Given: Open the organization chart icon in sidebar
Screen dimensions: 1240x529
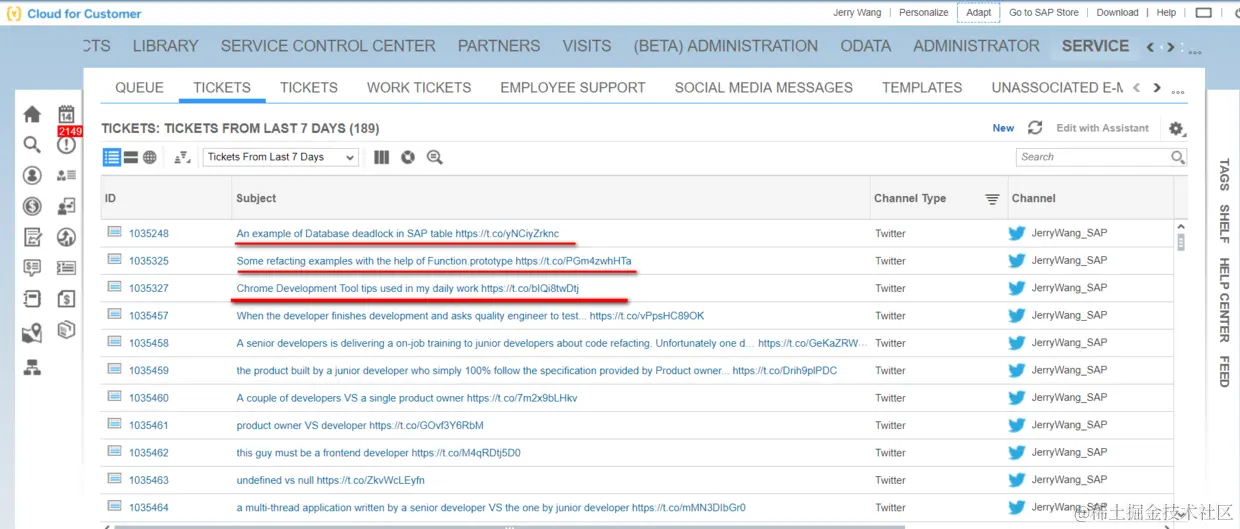Looking at the screenshot, I should click(x=32, y=367).
